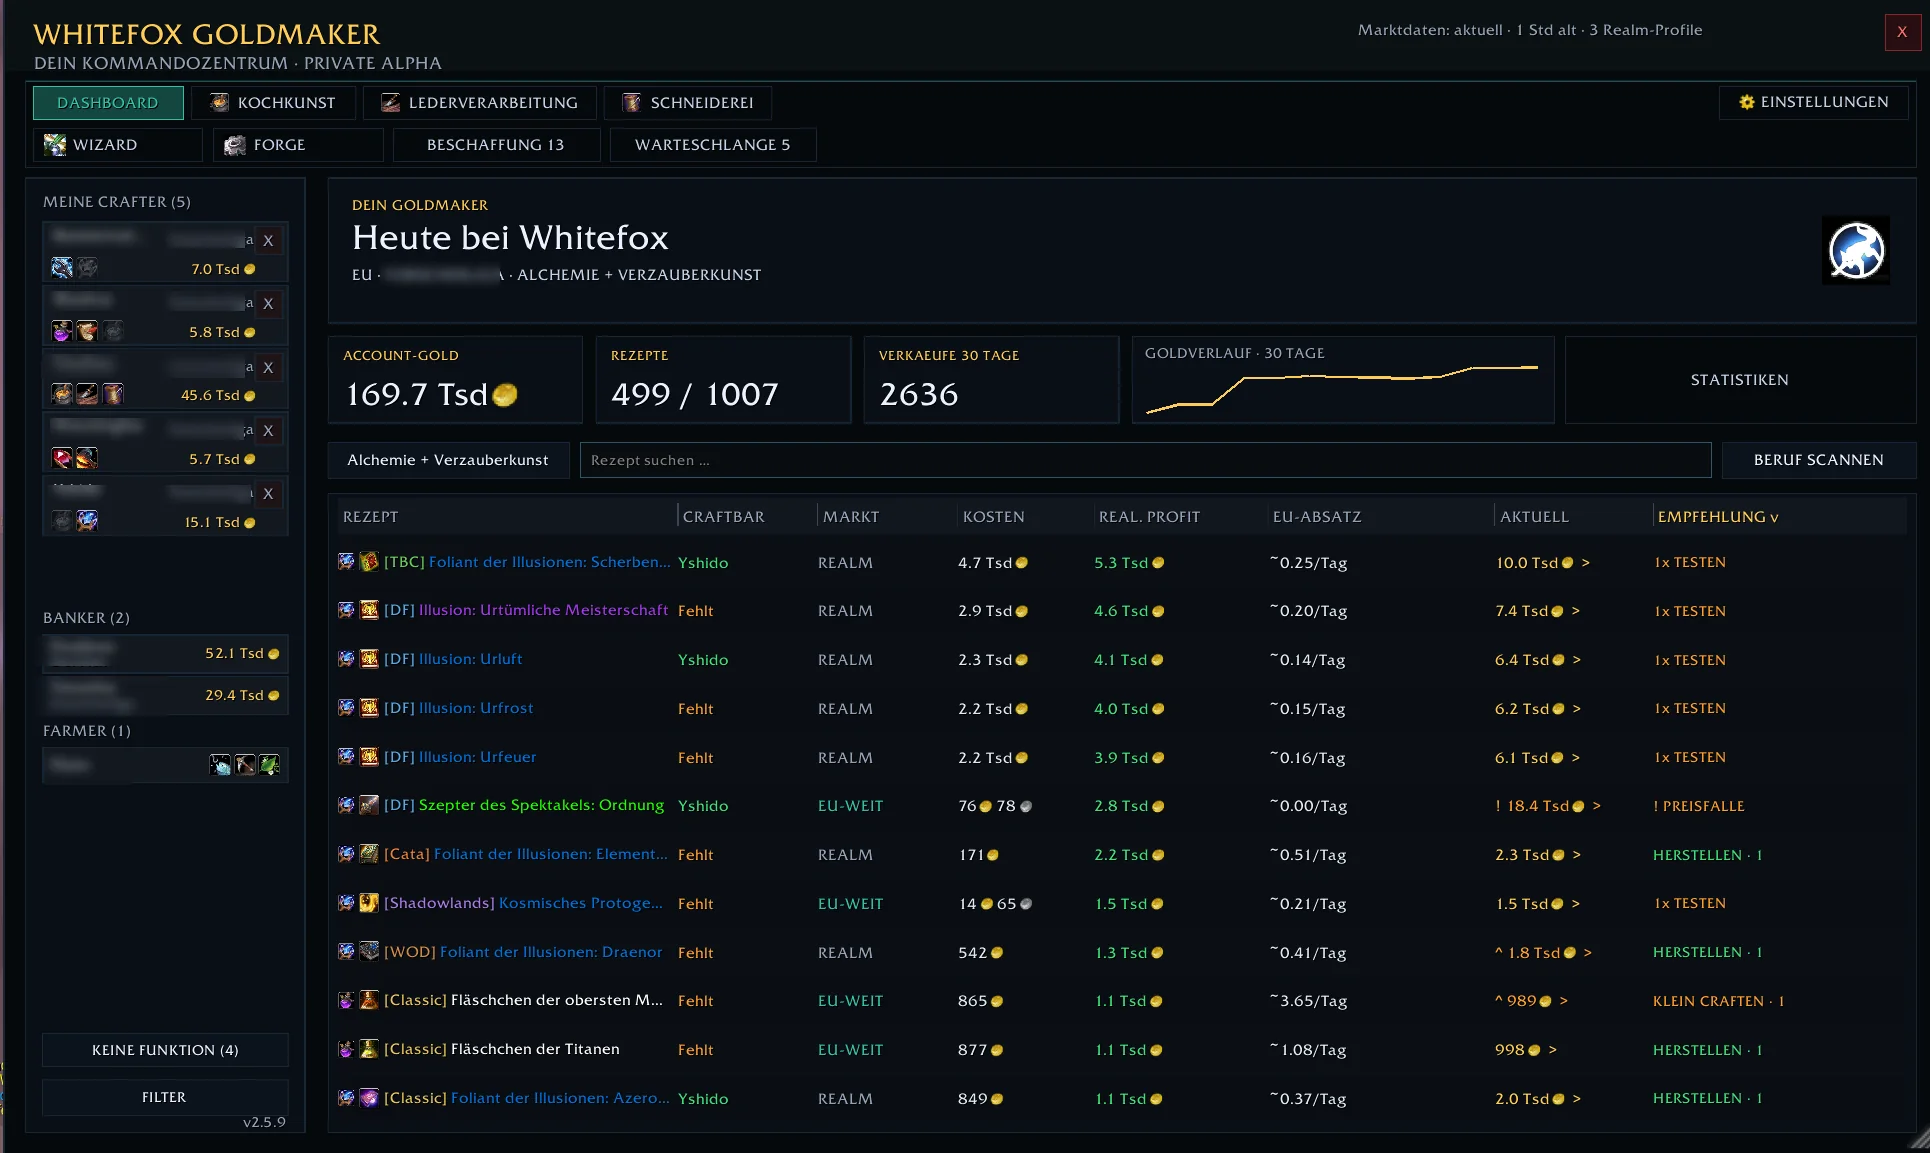Click the mining pick icon in the Farmer row

tap(245, 765)
